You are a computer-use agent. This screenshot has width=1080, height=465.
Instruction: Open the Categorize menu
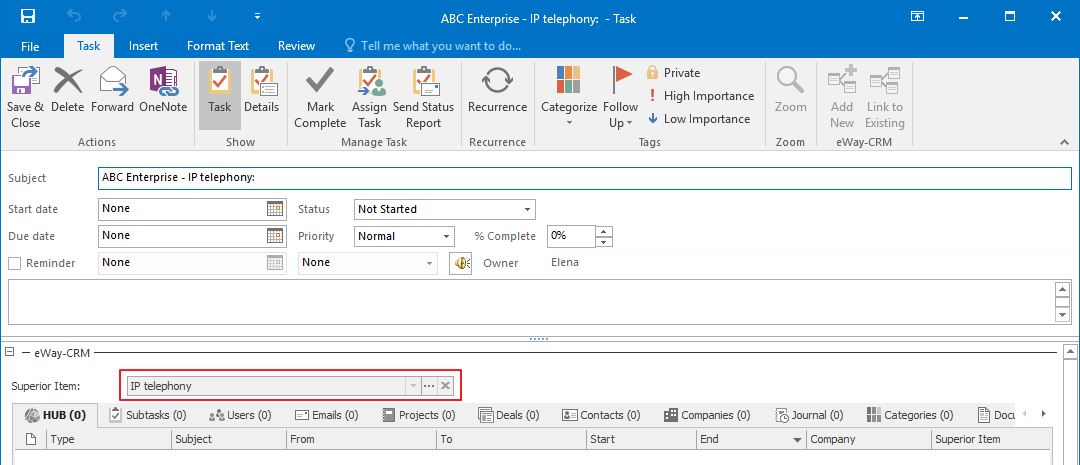(569, 96)
